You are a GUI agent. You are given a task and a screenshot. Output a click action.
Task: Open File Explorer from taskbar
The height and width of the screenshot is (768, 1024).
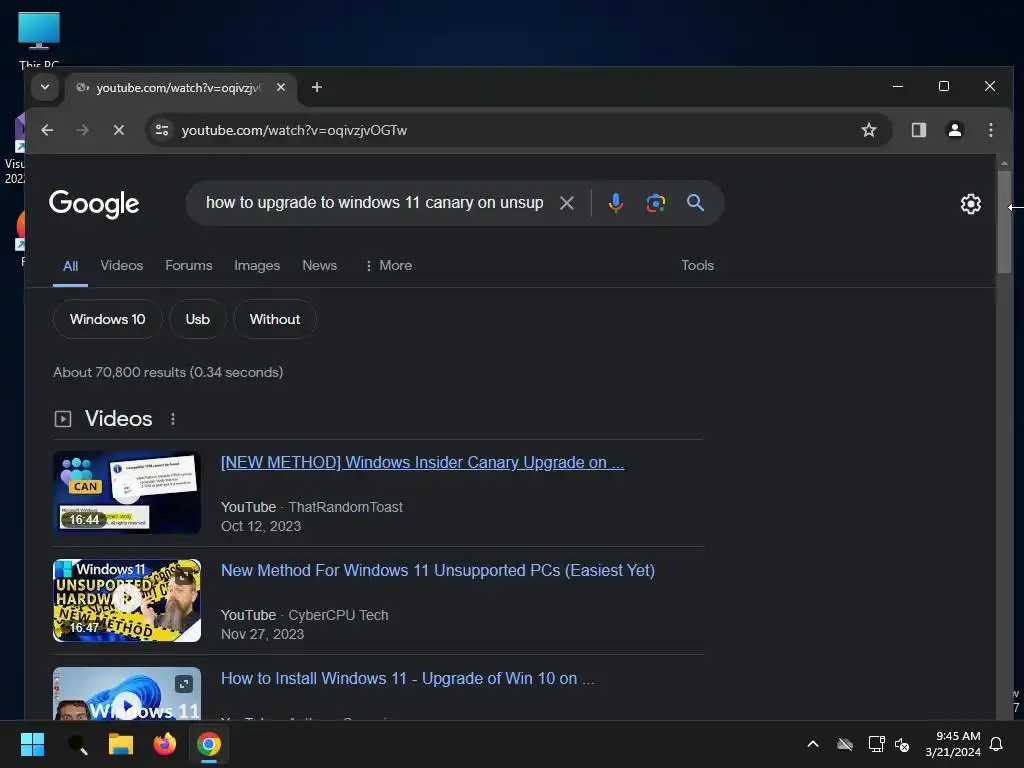[121, 744]
